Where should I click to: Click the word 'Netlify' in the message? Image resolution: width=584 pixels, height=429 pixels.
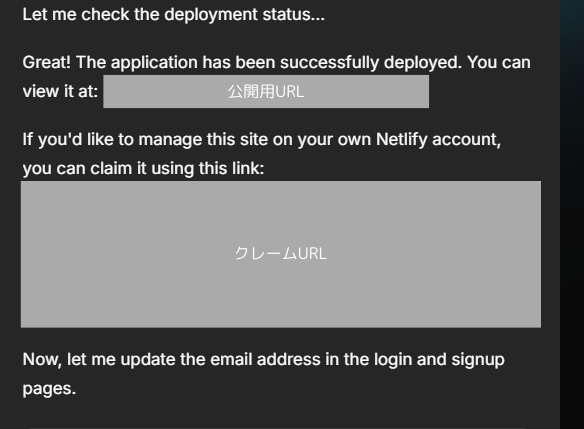[402, 140]
